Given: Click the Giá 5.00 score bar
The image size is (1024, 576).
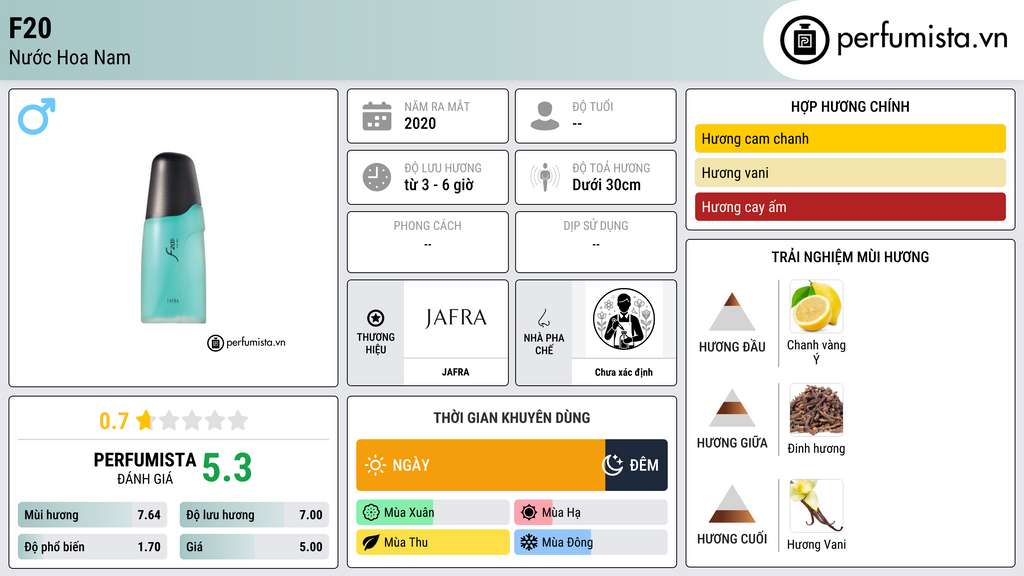Looking at the screenshot, I should [254, 547].
